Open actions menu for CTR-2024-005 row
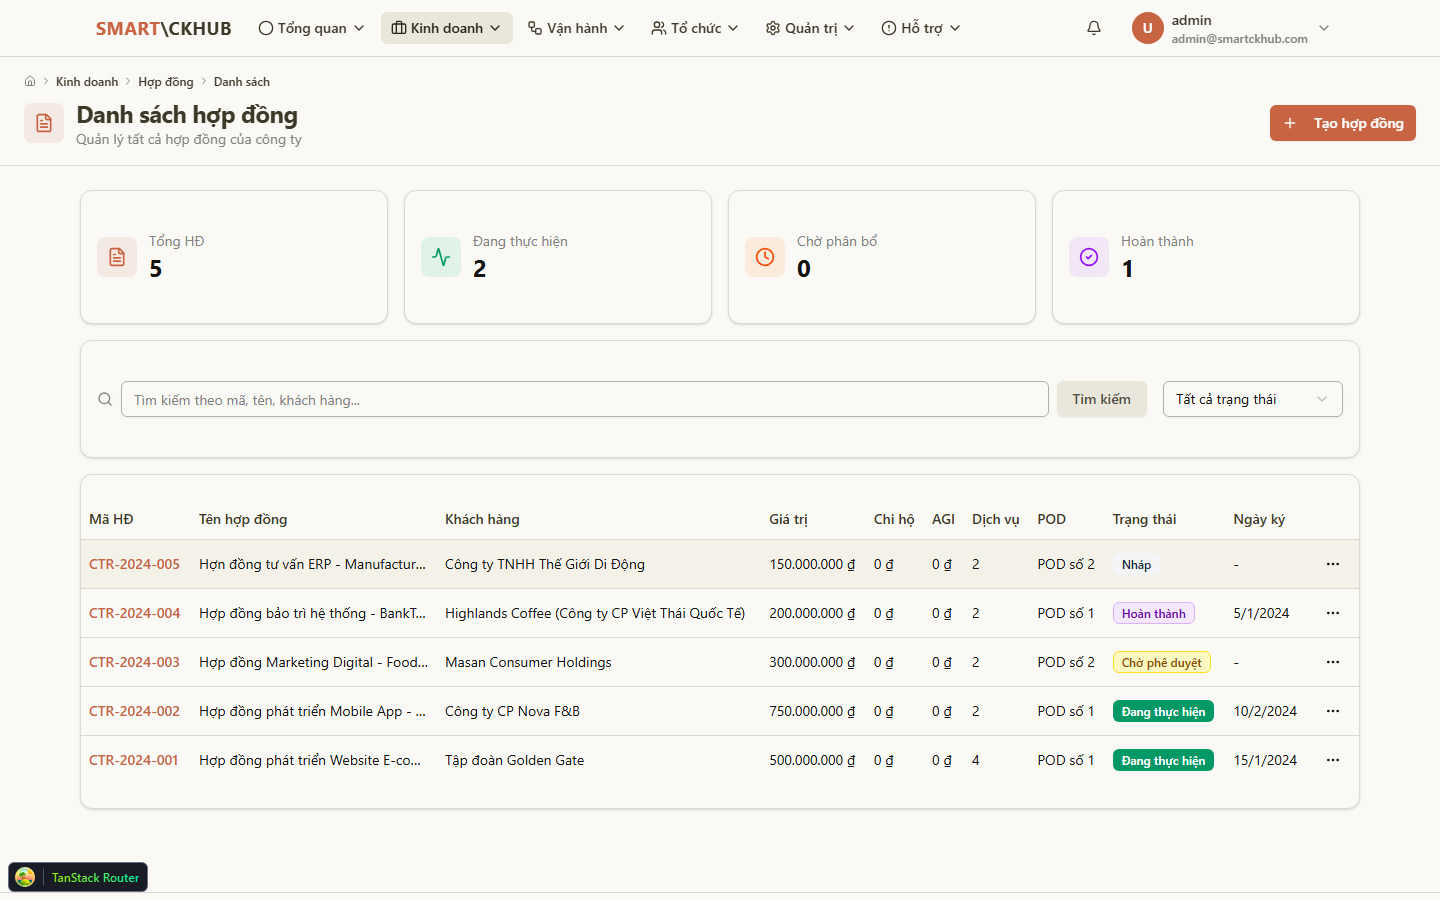 pos(1332,564)
